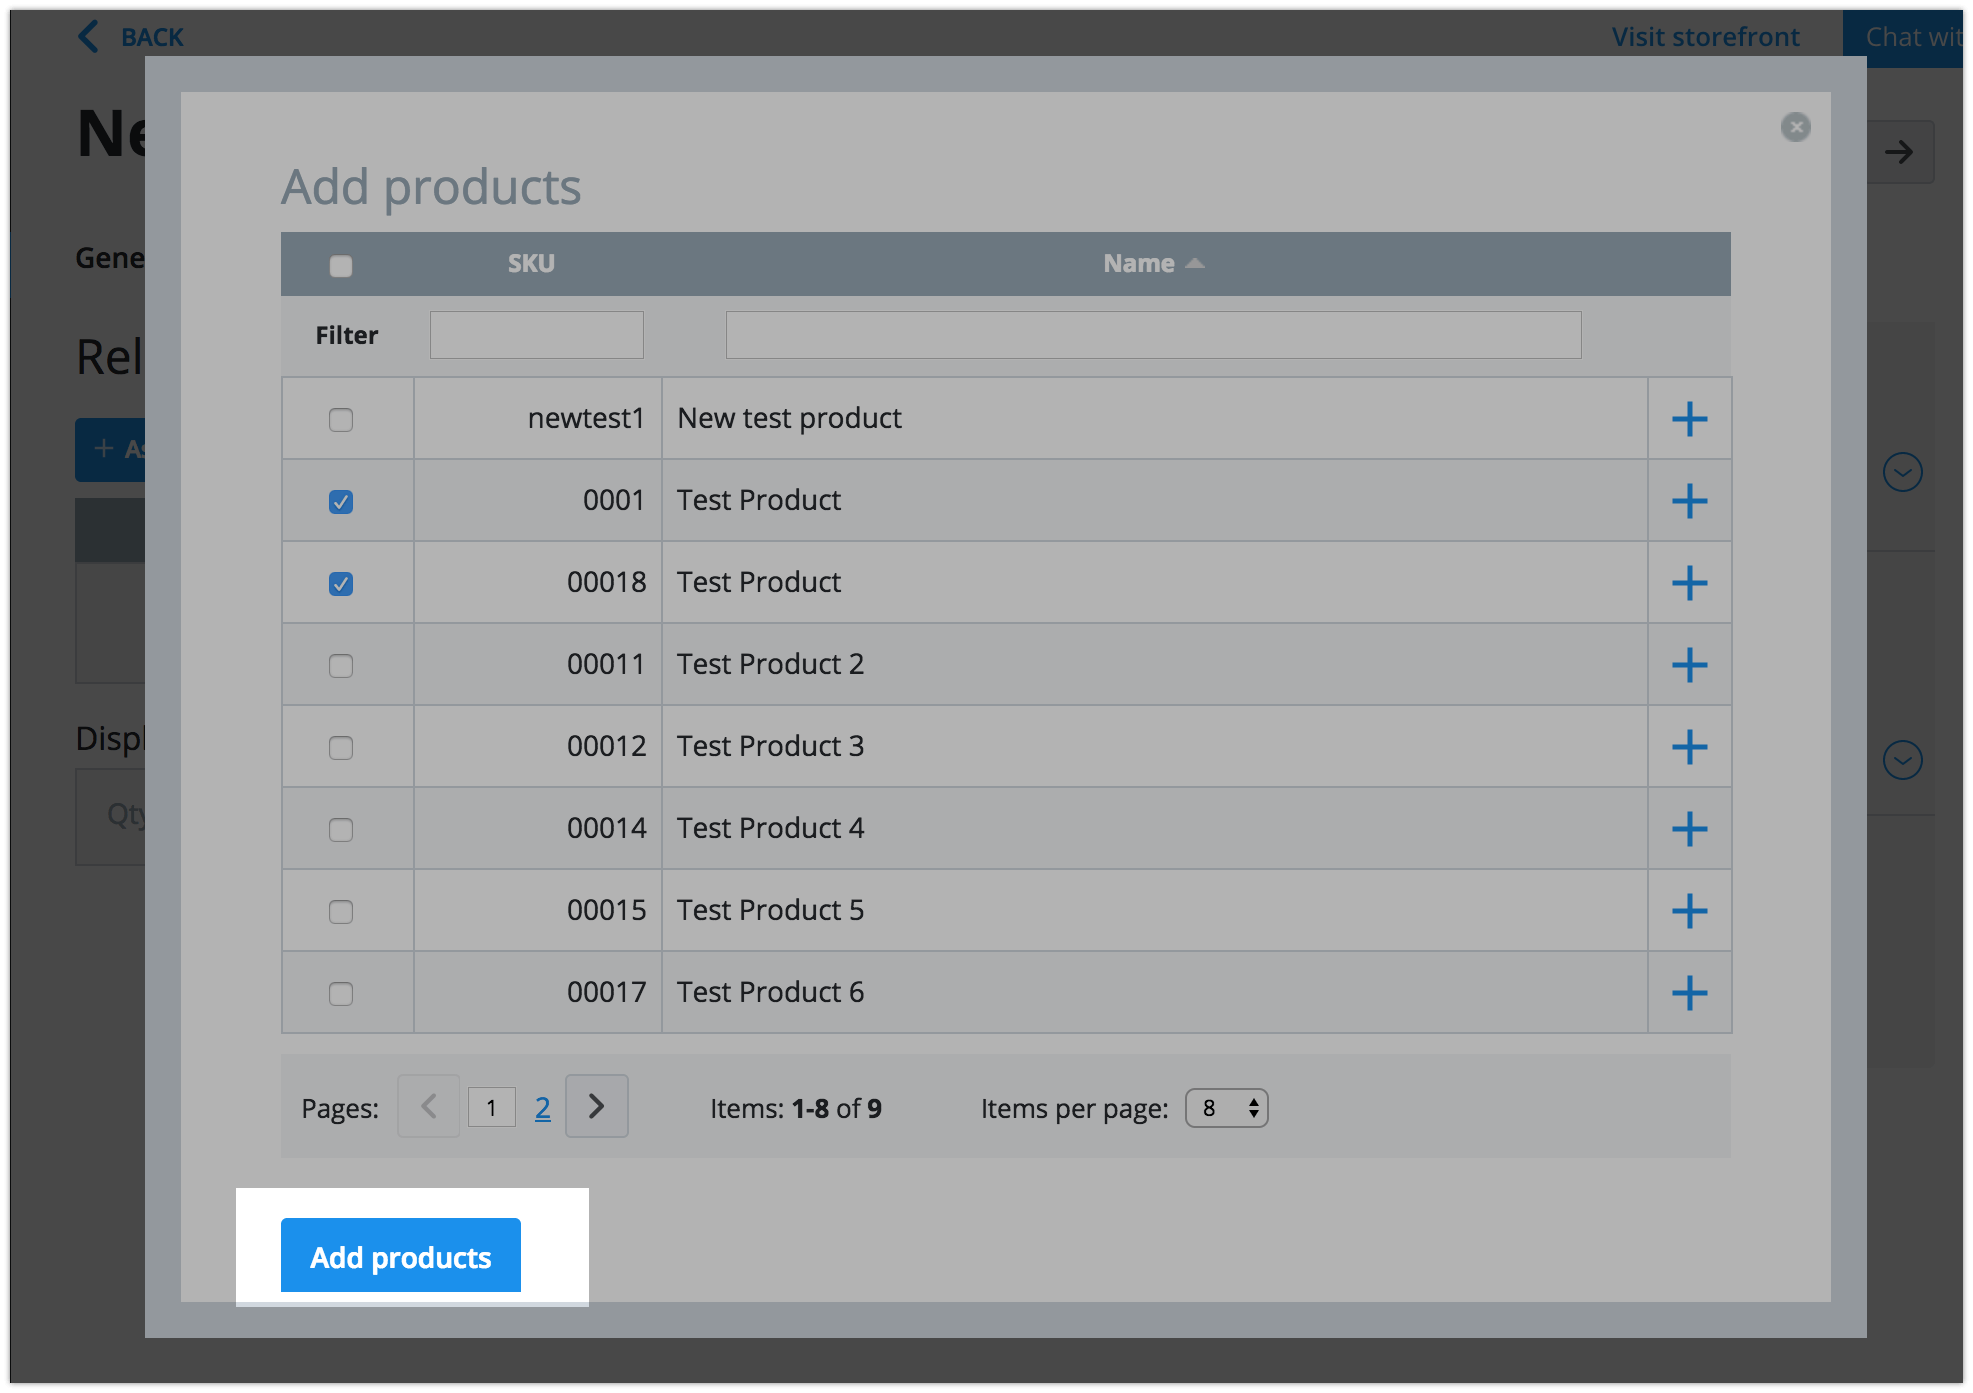Viewport: 1973px width, 1393px height.
Task: Uncheck the SKU 00018 checkbox
Action: [x=341, y=584]
